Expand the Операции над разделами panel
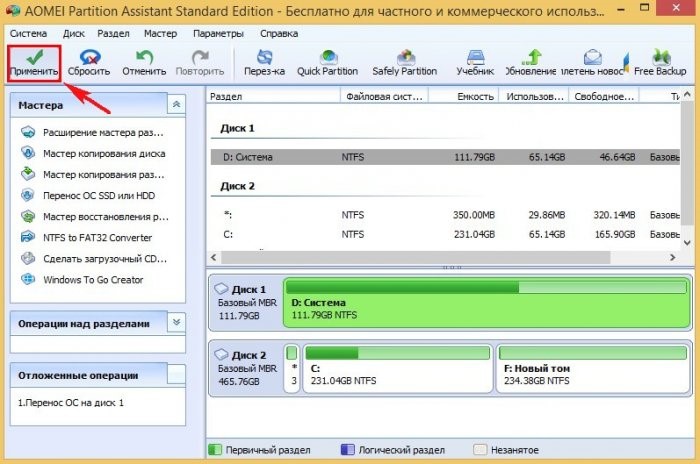The image size is (700, 464). [x=176, y=322]
